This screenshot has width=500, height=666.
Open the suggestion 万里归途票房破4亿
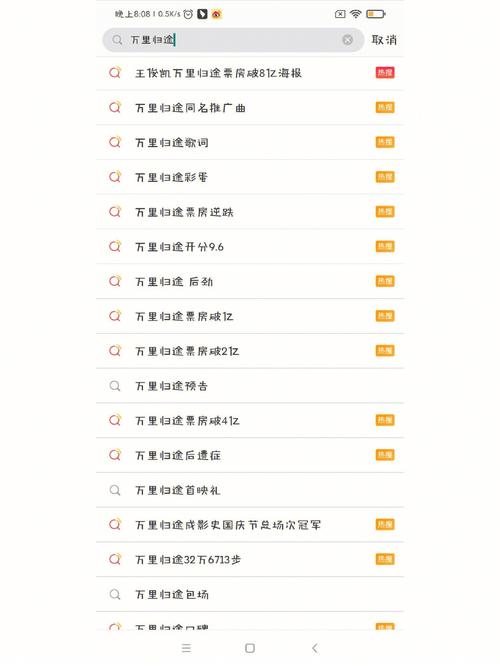[x=250, y=420]
